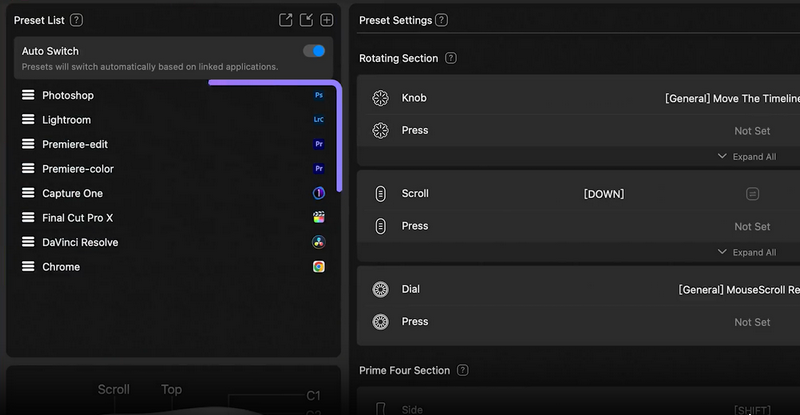Screen dimensions: 800x415
Task: Add a new preset with plus icon
Action: (327, 20)
